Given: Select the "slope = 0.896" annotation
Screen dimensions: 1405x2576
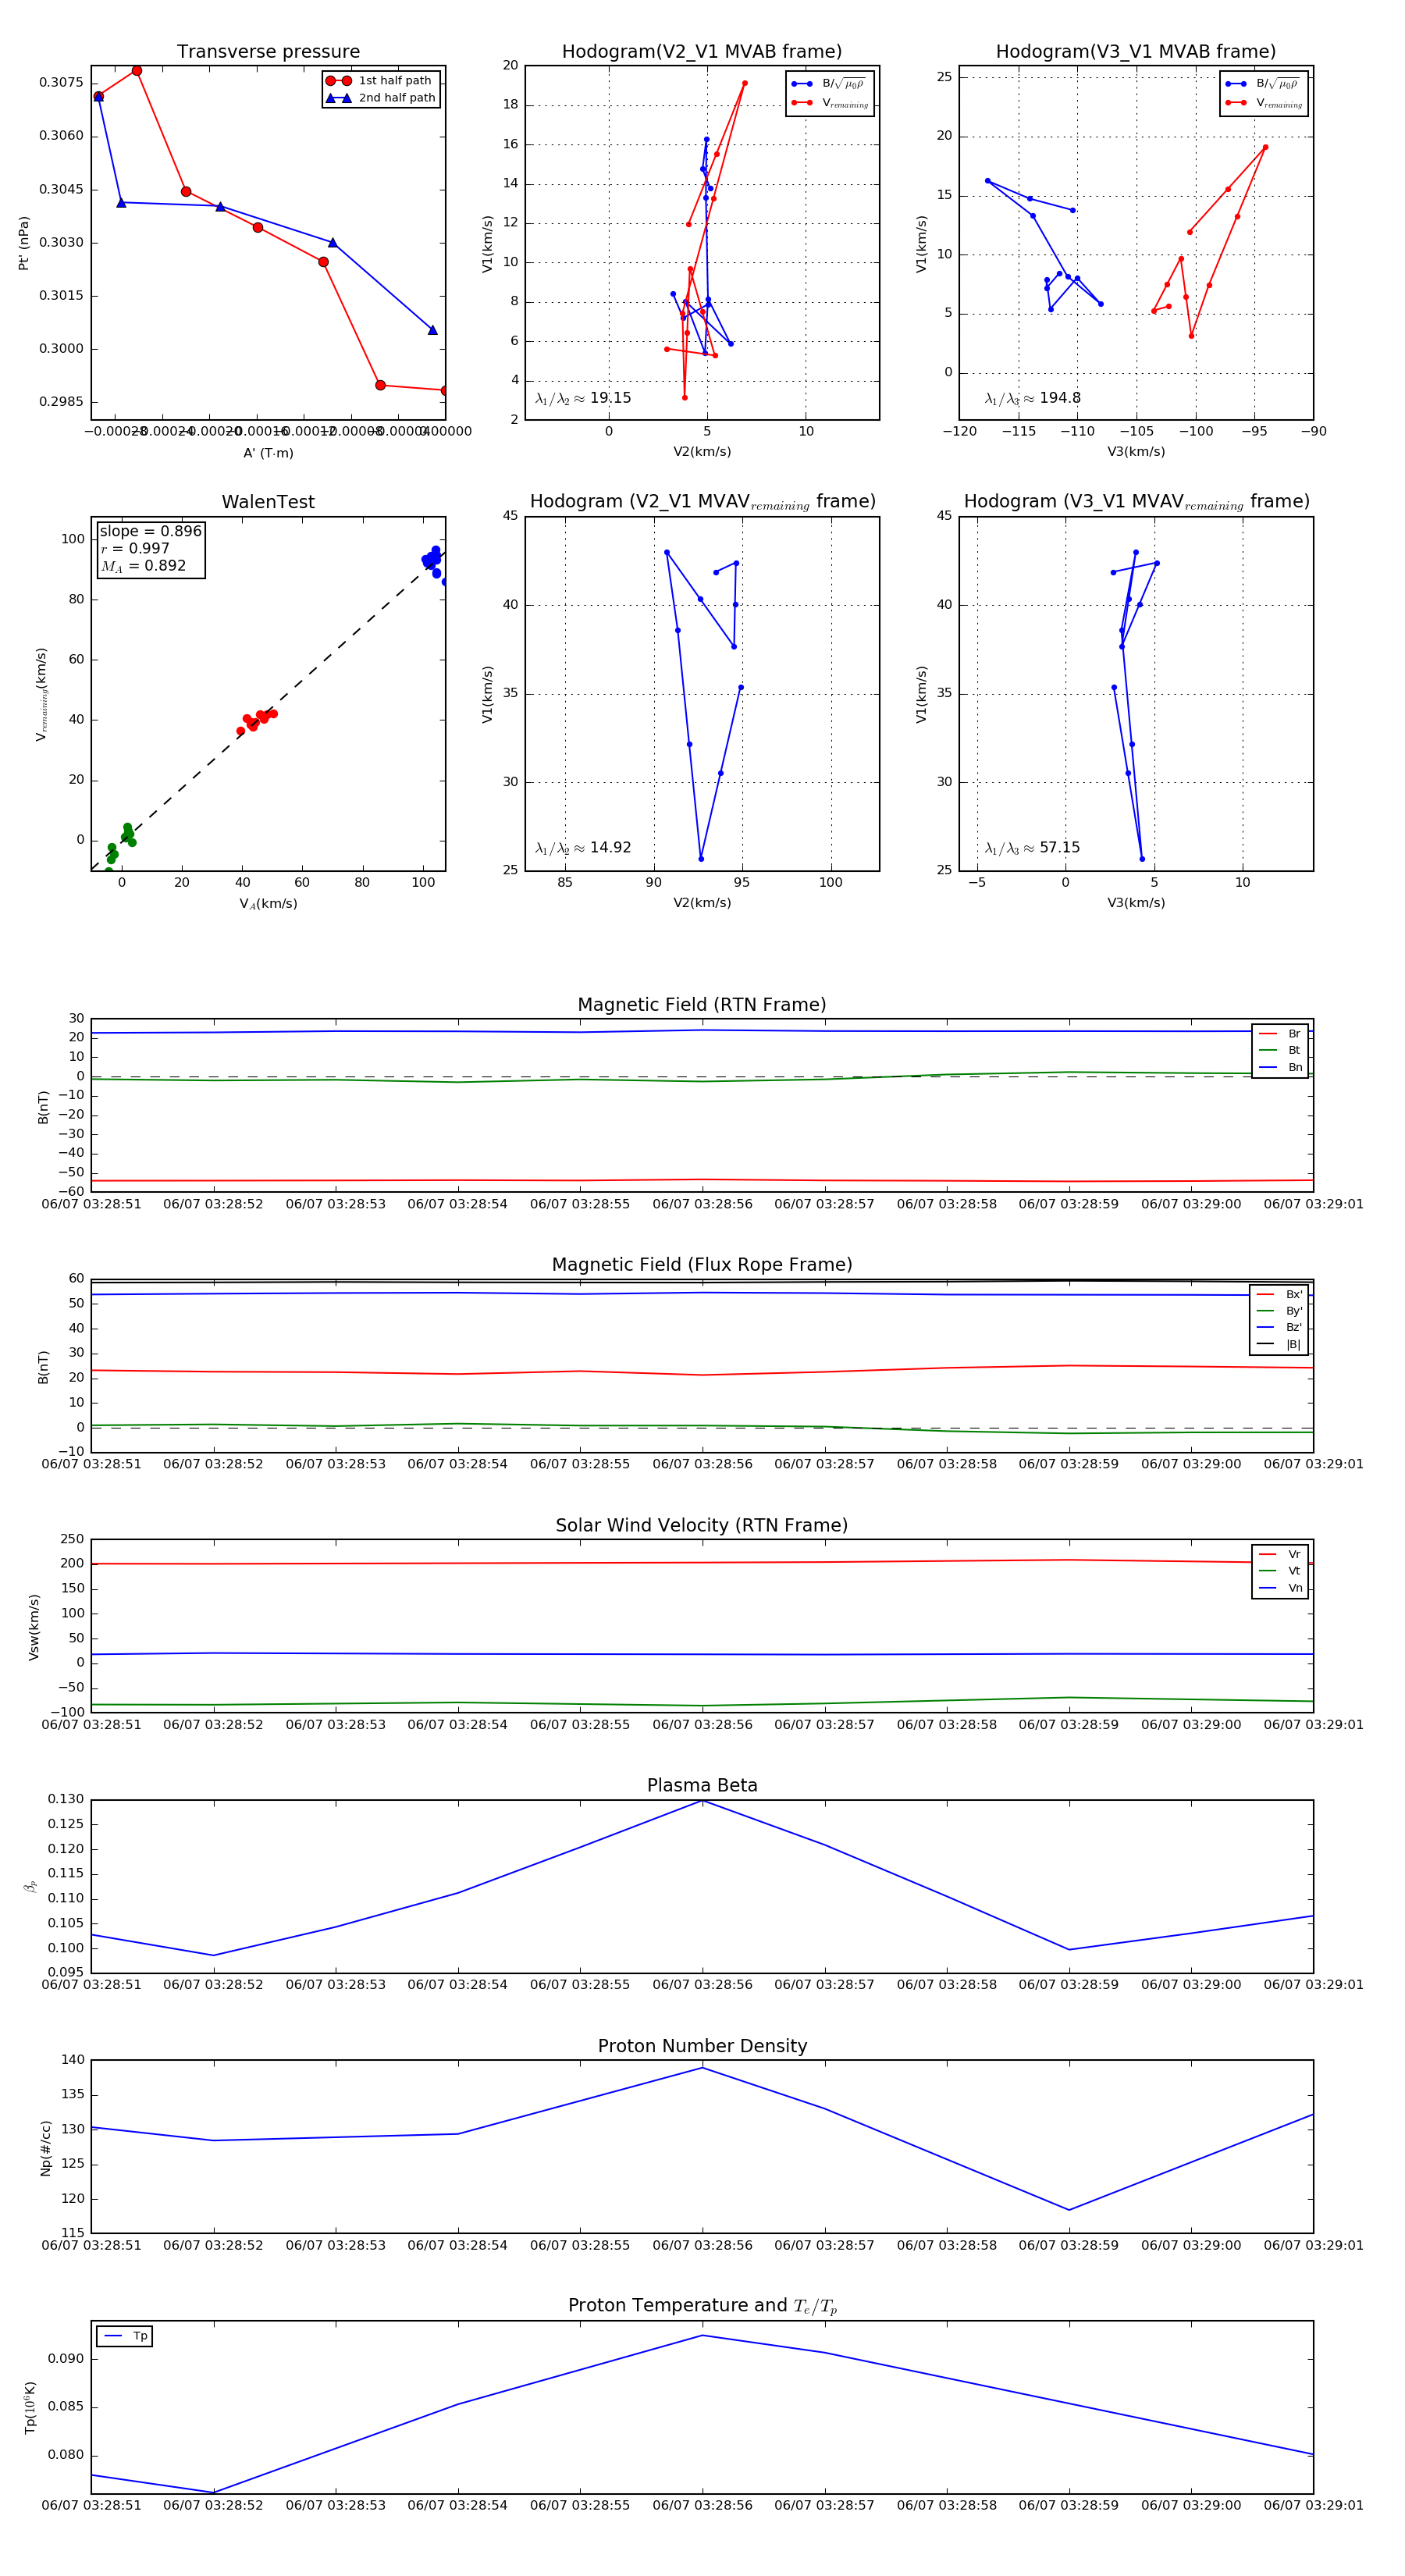Looking at the screenshot, I should pos(150,531).
